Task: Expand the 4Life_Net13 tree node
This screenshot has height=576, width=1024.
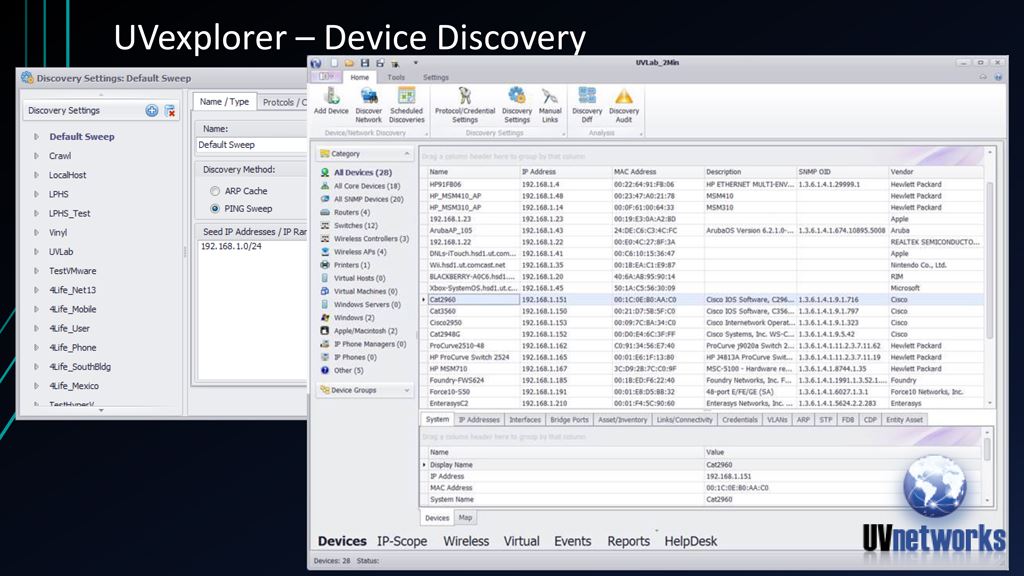Action: click(x=37, y=290)
